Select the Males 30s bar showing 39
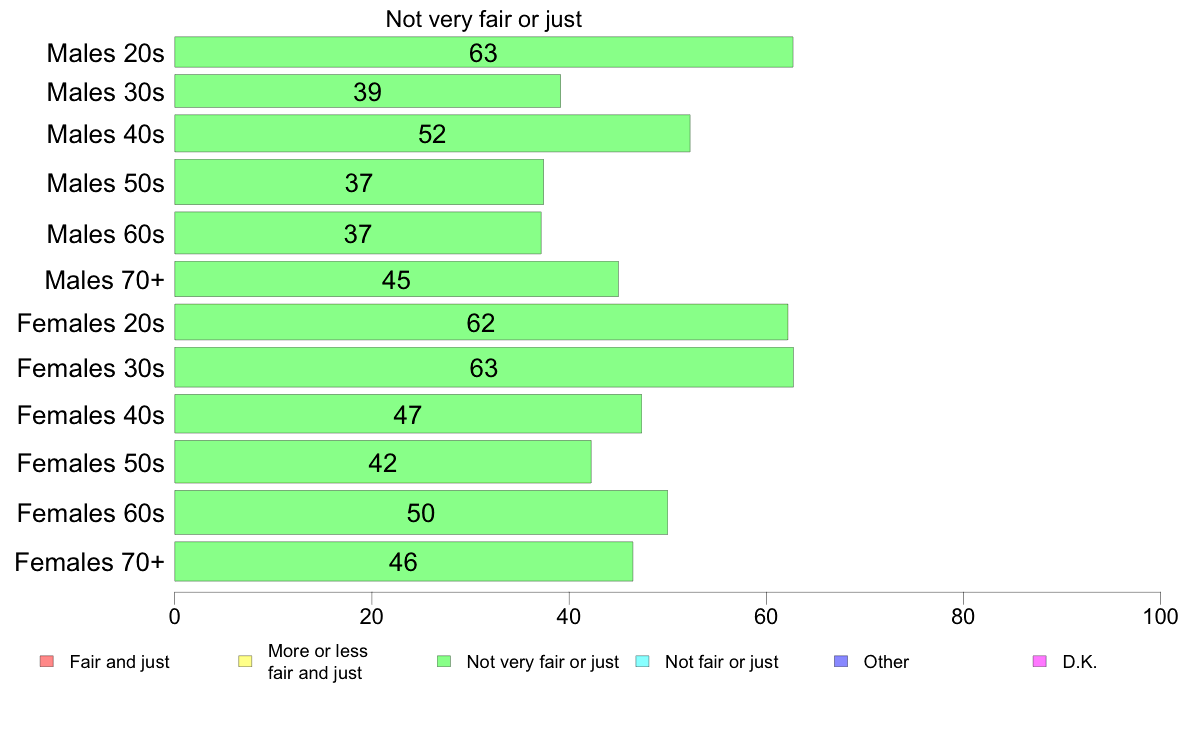This screenshot has width=1188, height=736. click(x=367, y=91)
